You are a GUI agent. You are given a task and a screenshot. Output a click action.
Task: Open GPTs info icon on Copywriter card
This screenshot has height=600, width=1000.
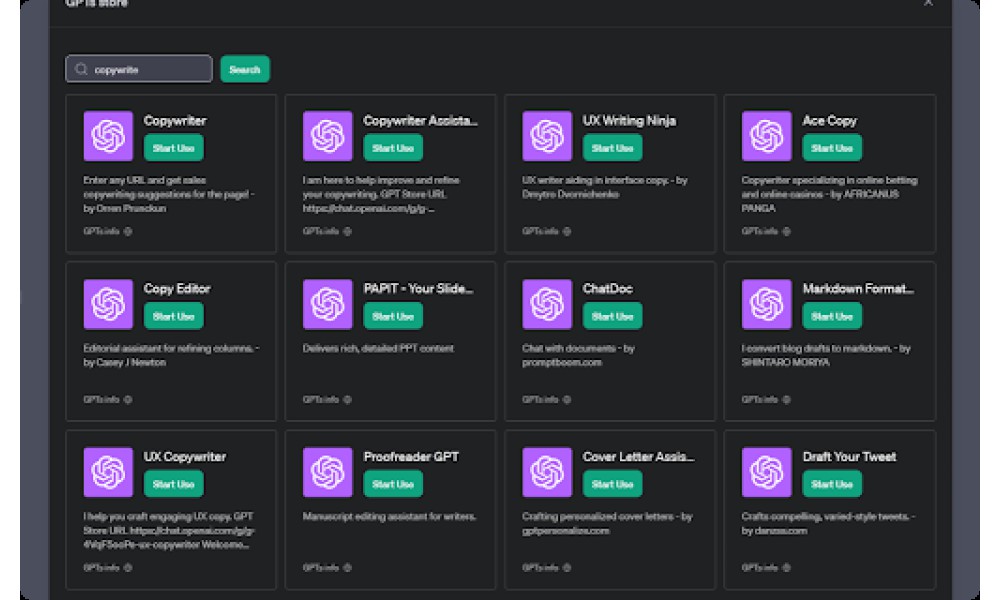click(x=128, y=231)
